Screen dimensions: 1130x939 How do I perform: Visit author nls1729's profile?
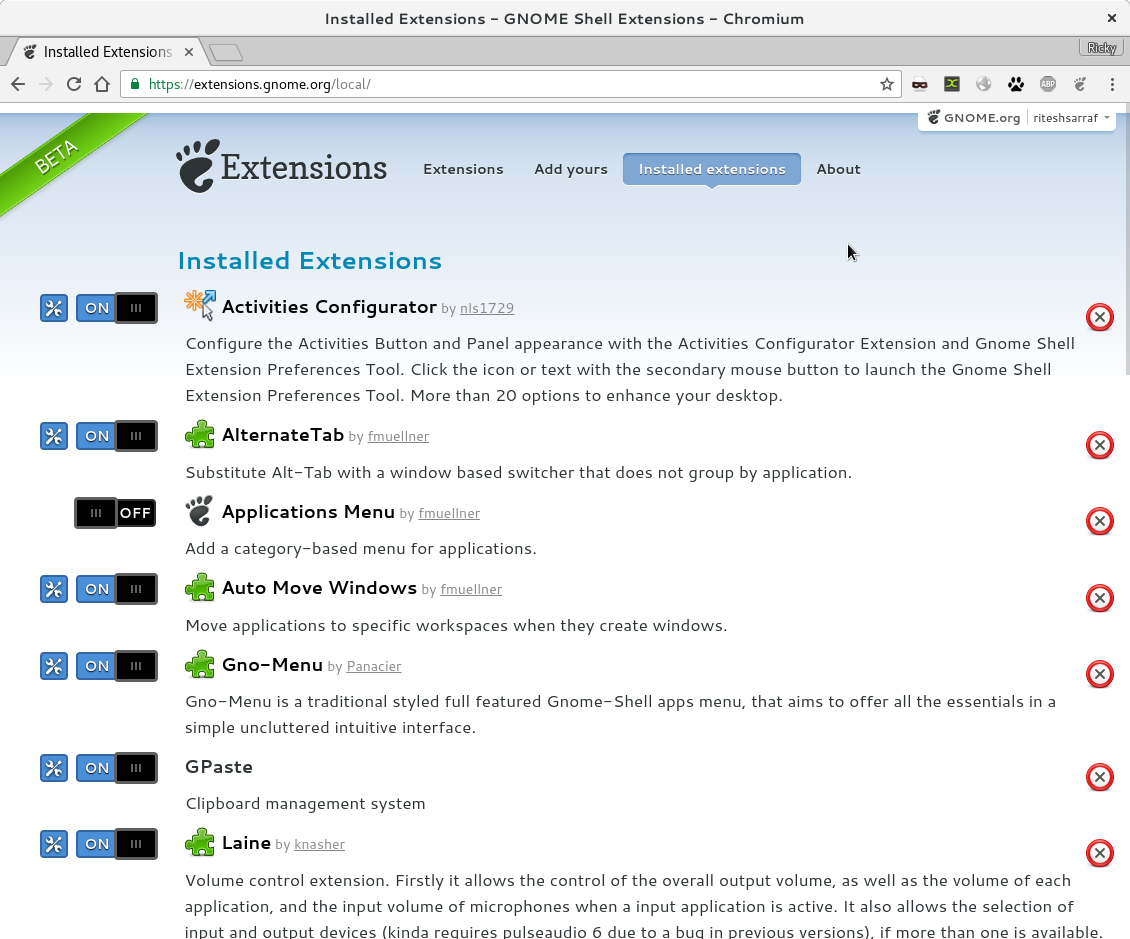pos(487,308)
